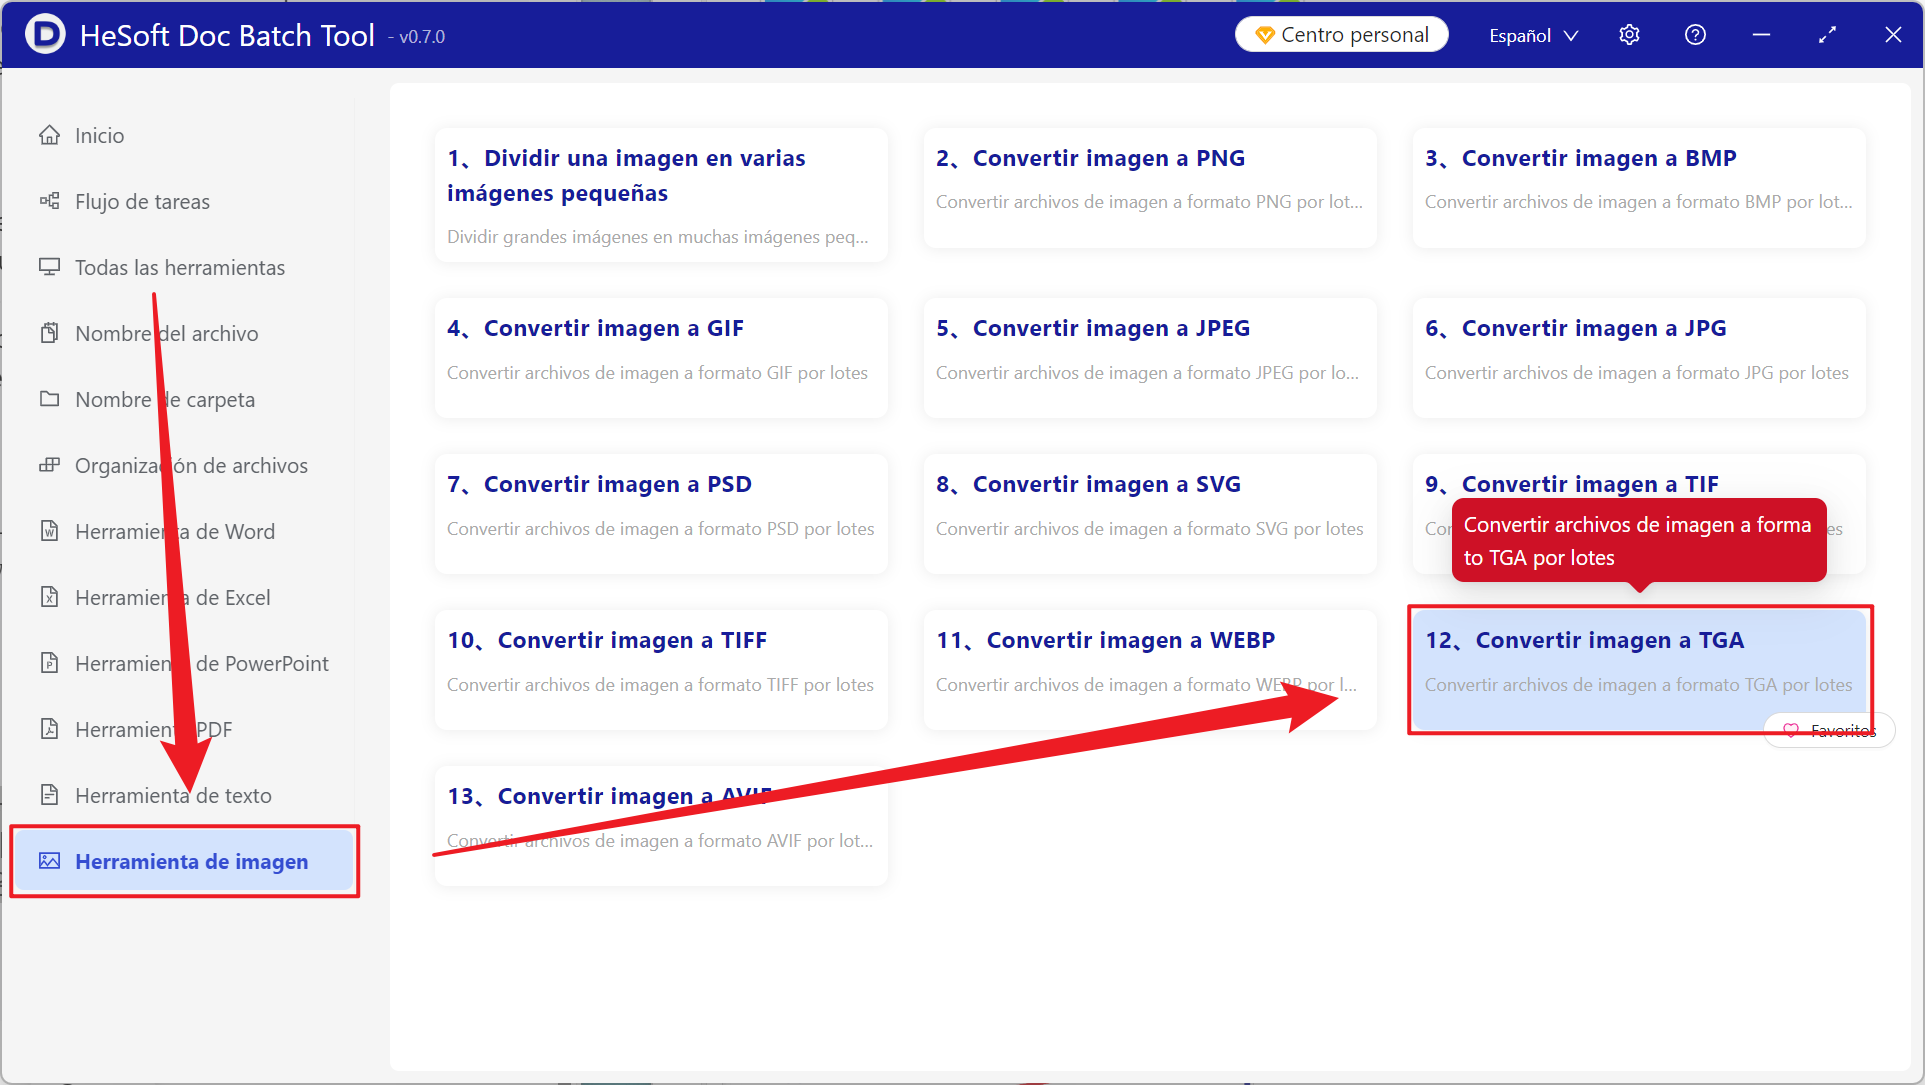
Task: Open Convertir imagen a WEBP card
Action: pyautogui.click(x=1150, y=670)
